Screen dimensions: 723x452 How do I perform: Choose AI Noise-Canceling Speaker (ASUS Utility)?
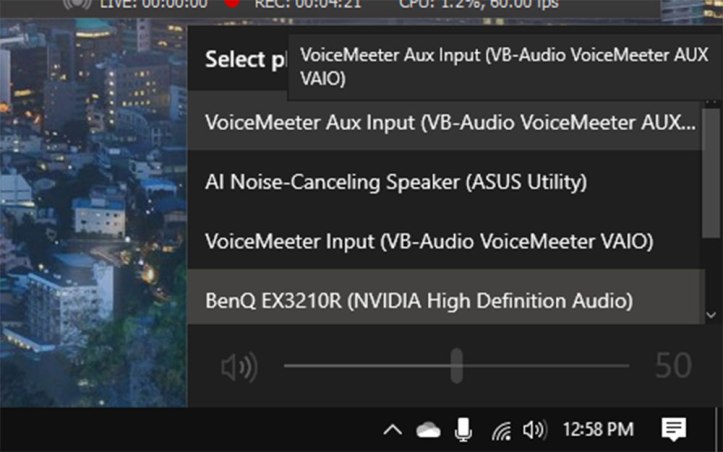click(x=396, y=183)
